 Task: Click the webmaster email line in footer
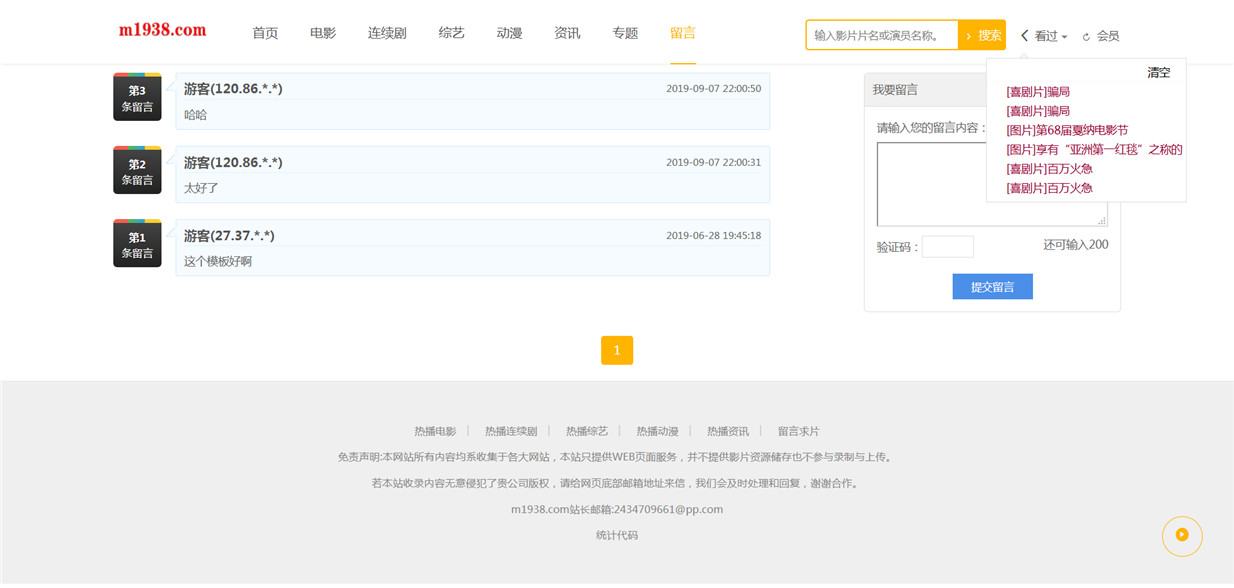click(617, 510)
